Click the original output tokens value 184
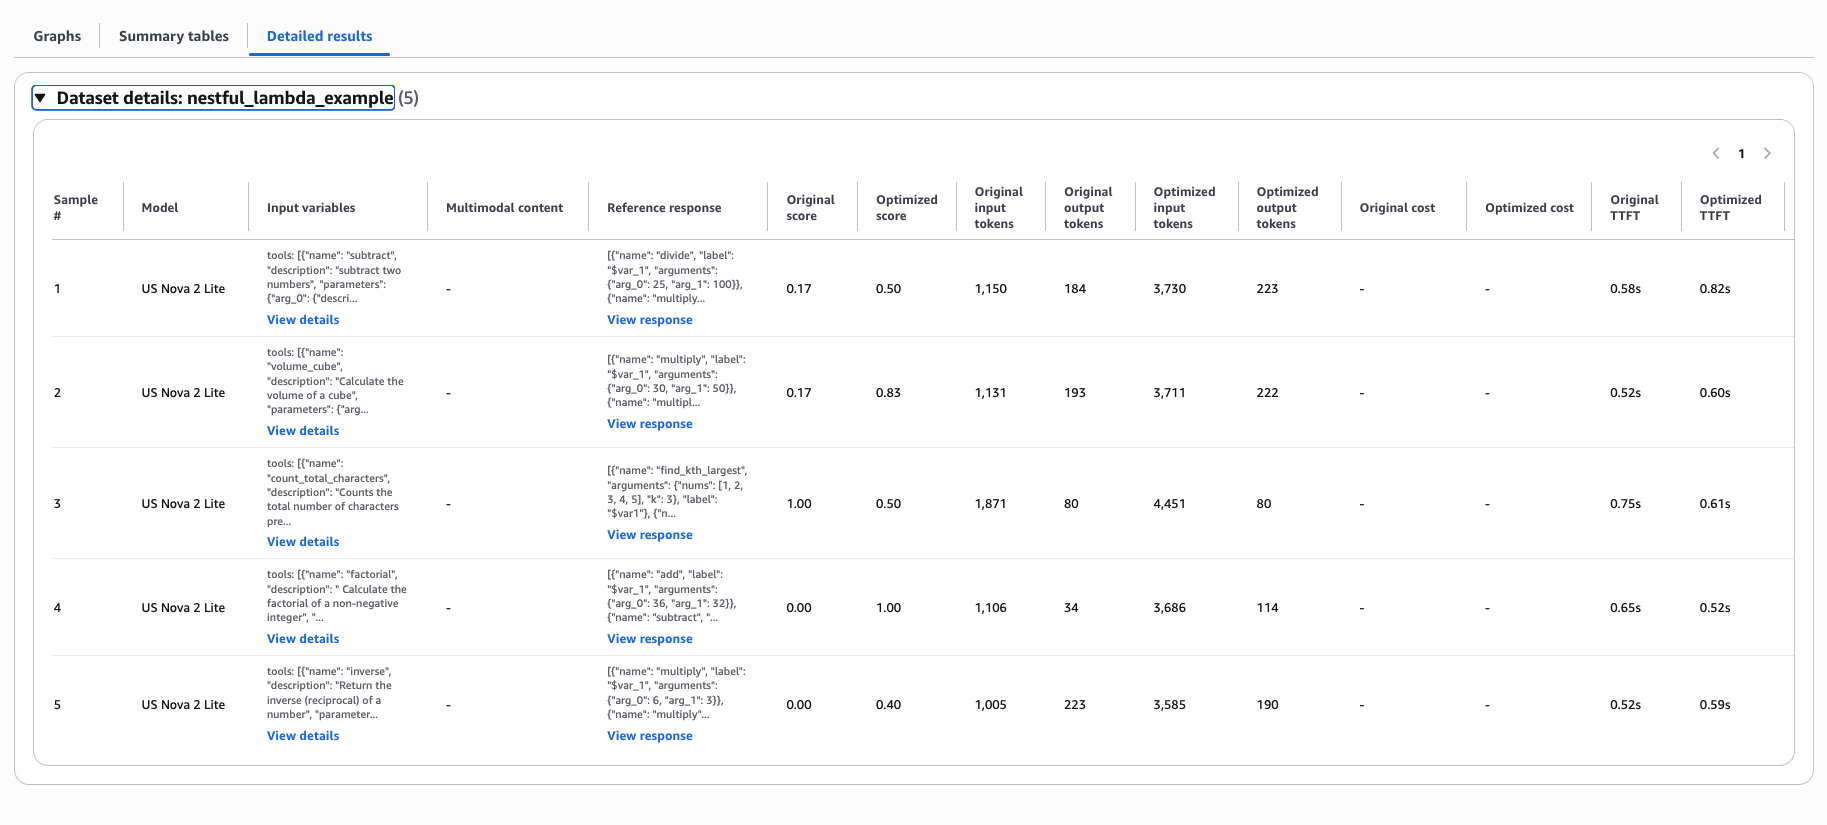The height and width of the screenshot is (825, 1827). click(1075, 289)
